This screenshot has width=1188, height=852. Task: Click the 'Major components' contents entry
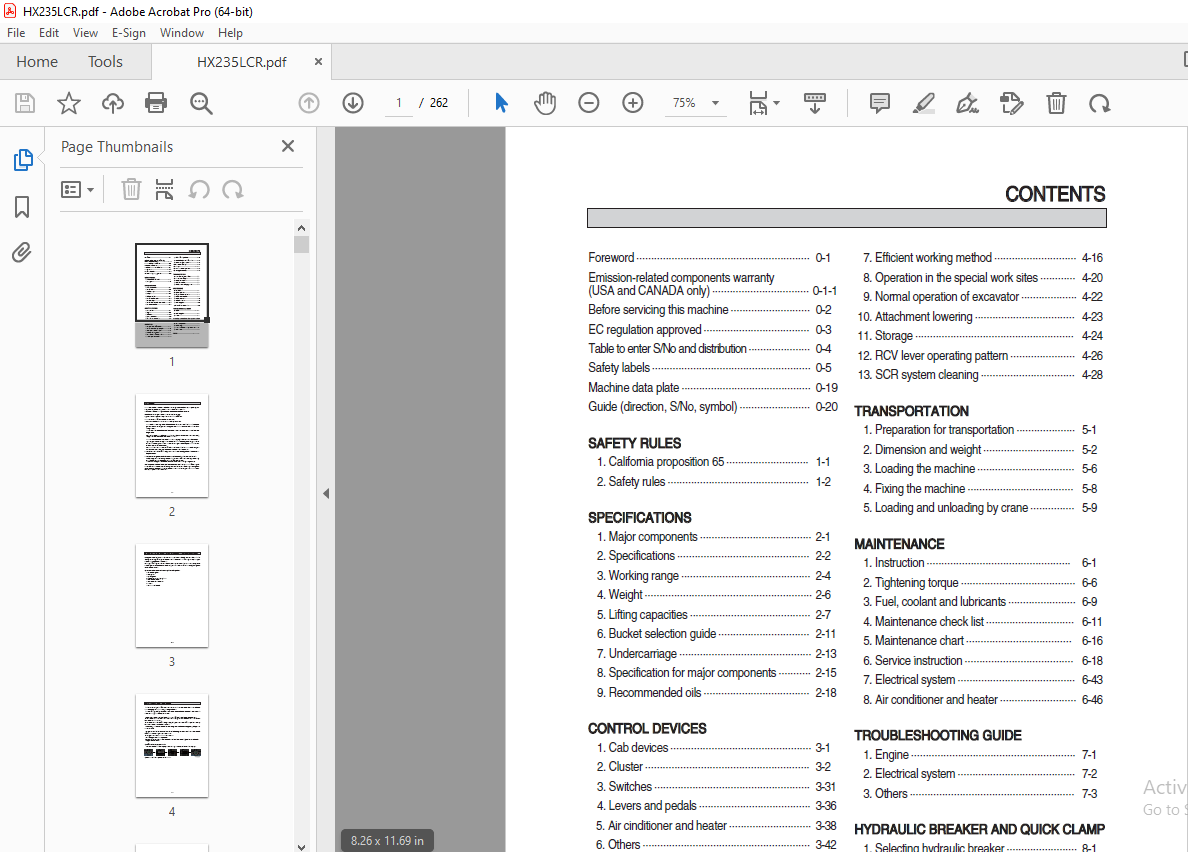coord(714,537)
